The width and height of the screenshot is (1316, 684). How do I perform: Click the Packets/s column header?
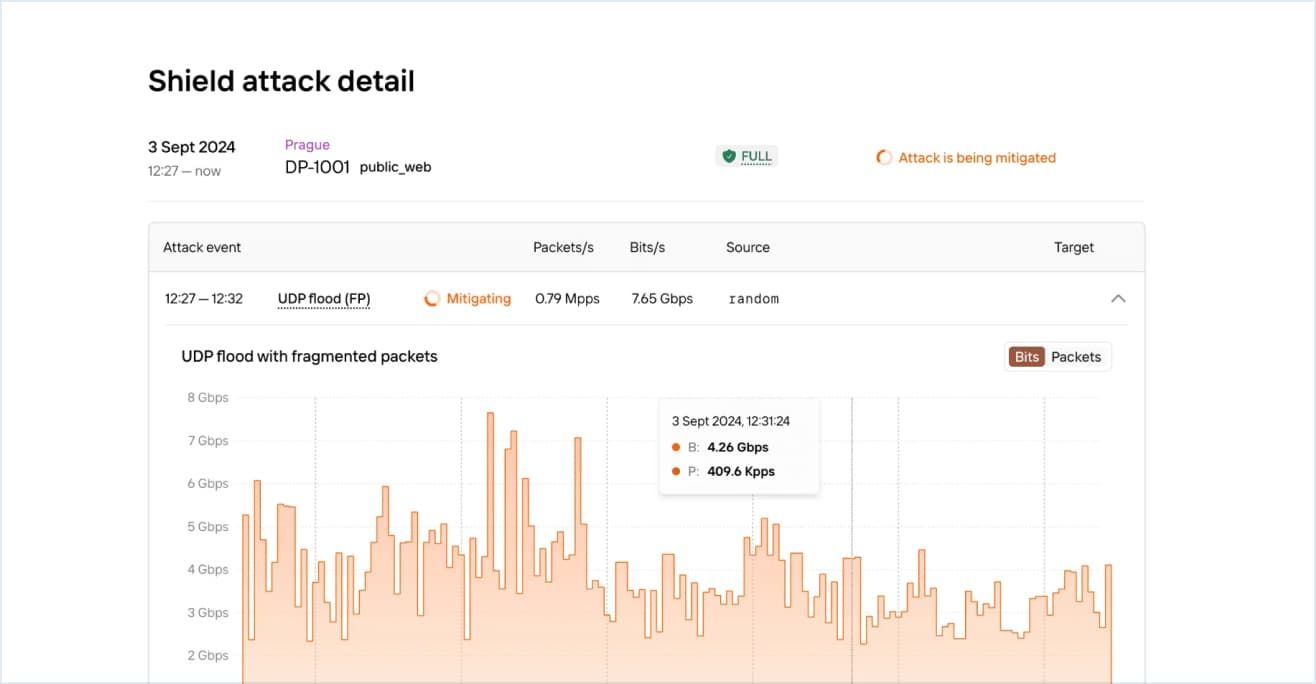coord(563,247)
